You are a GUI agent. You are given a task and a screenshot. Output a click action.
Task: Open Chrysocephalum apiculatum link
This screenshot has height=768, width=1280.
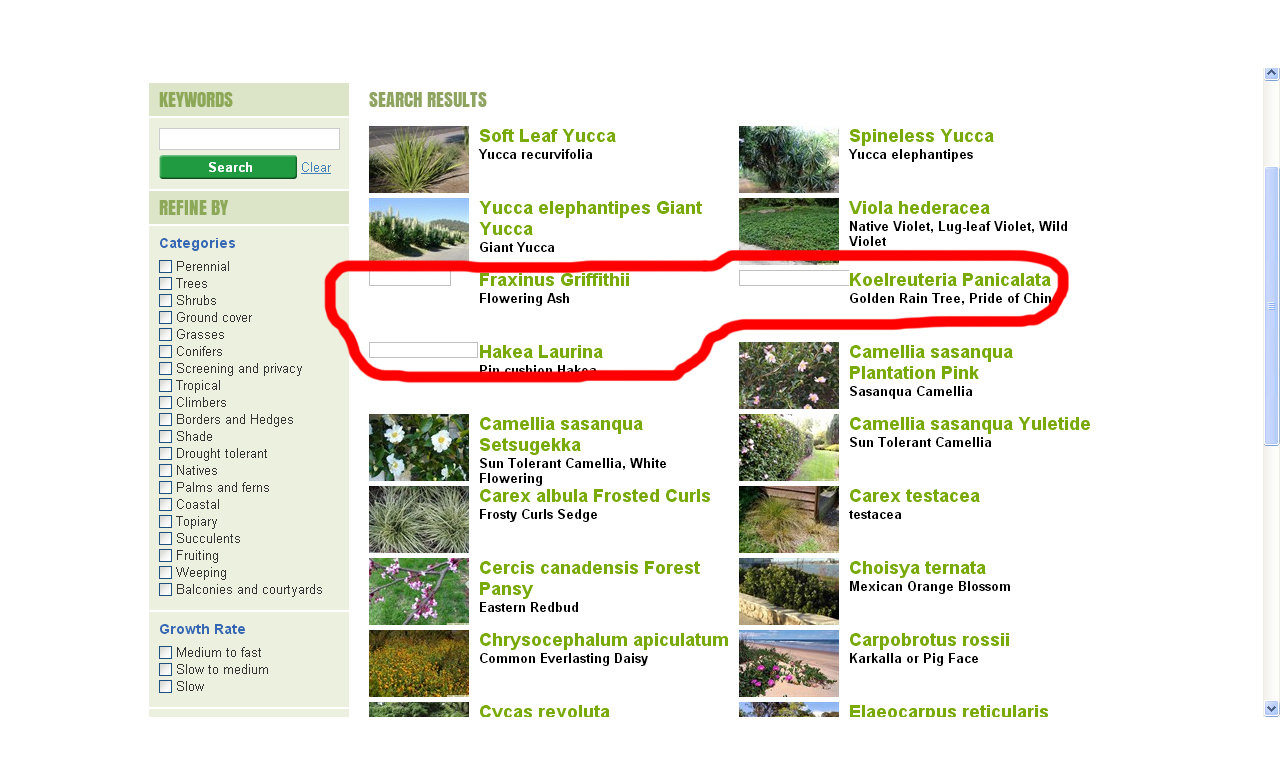pyautogui.click(x=604, y=640)
